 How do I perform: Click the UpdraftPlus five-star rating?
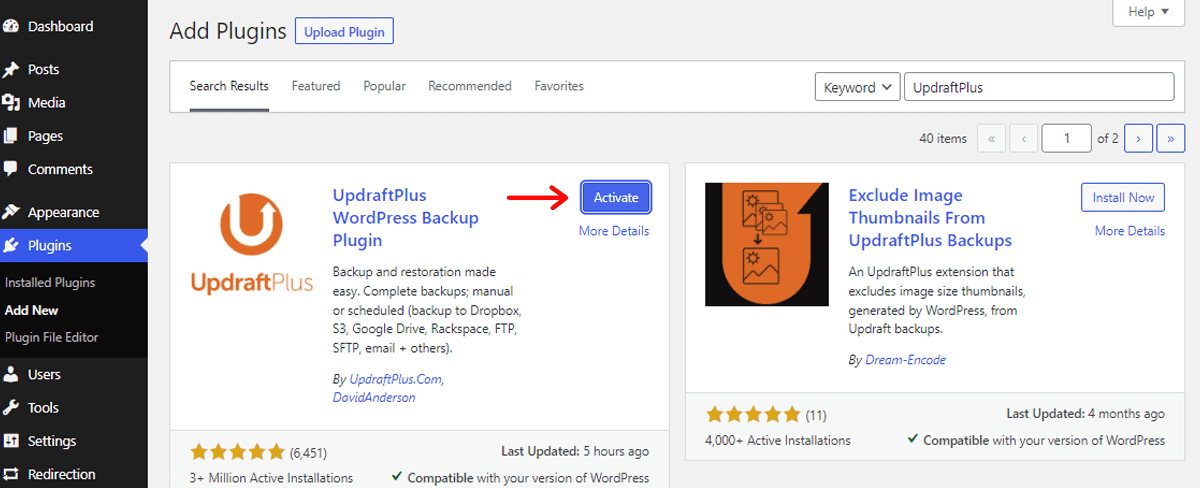click(237, 452)
